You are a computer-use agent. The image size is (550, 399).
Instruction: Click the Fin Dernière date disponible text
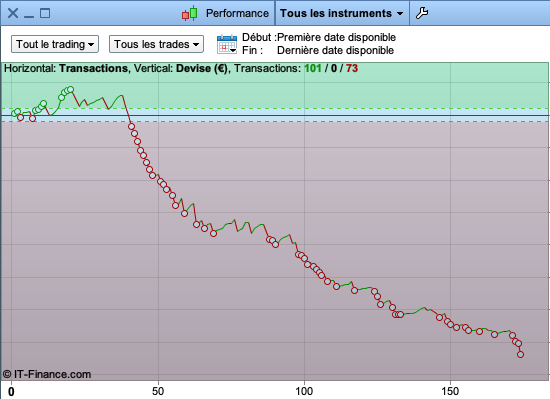318,50
